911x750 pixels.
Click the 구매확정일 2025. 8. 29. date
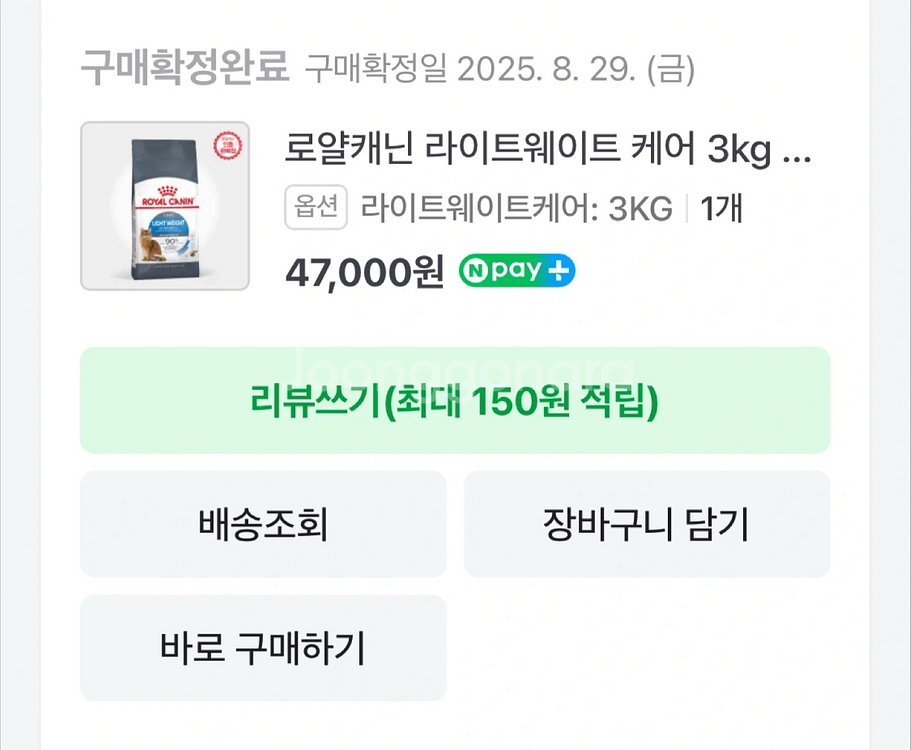point(499,69)
